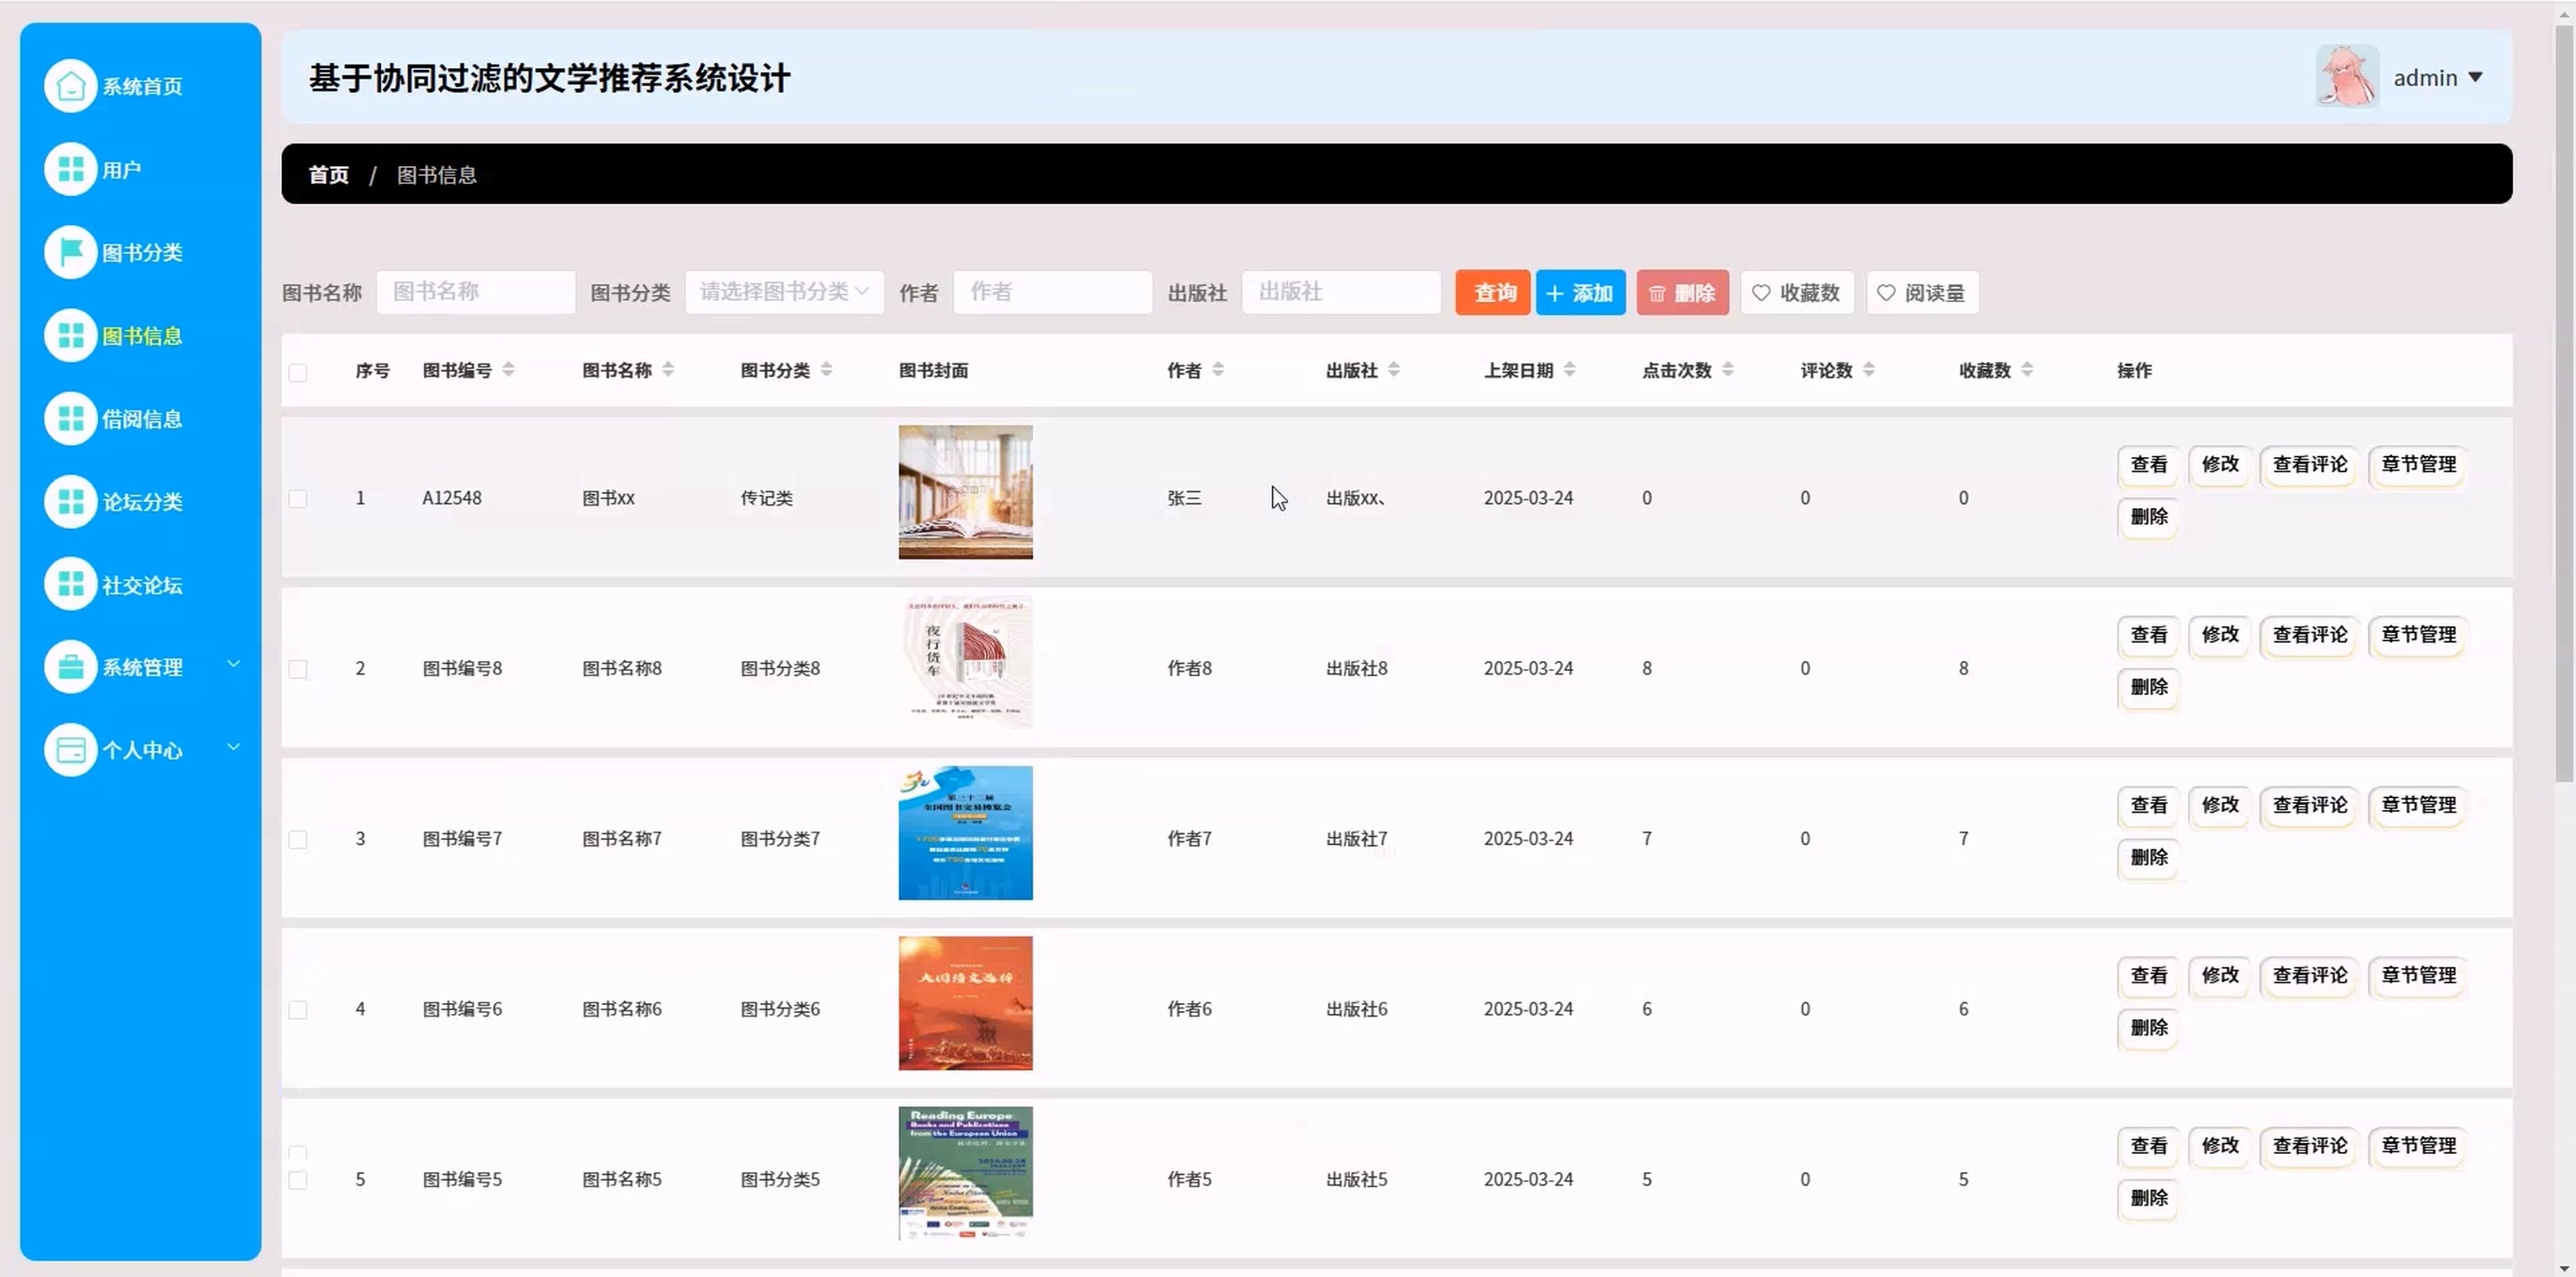Click the 图书名称 search input field
Image resolution: width=2576 pixels, height=1277 pixels.
coord(475,292)
